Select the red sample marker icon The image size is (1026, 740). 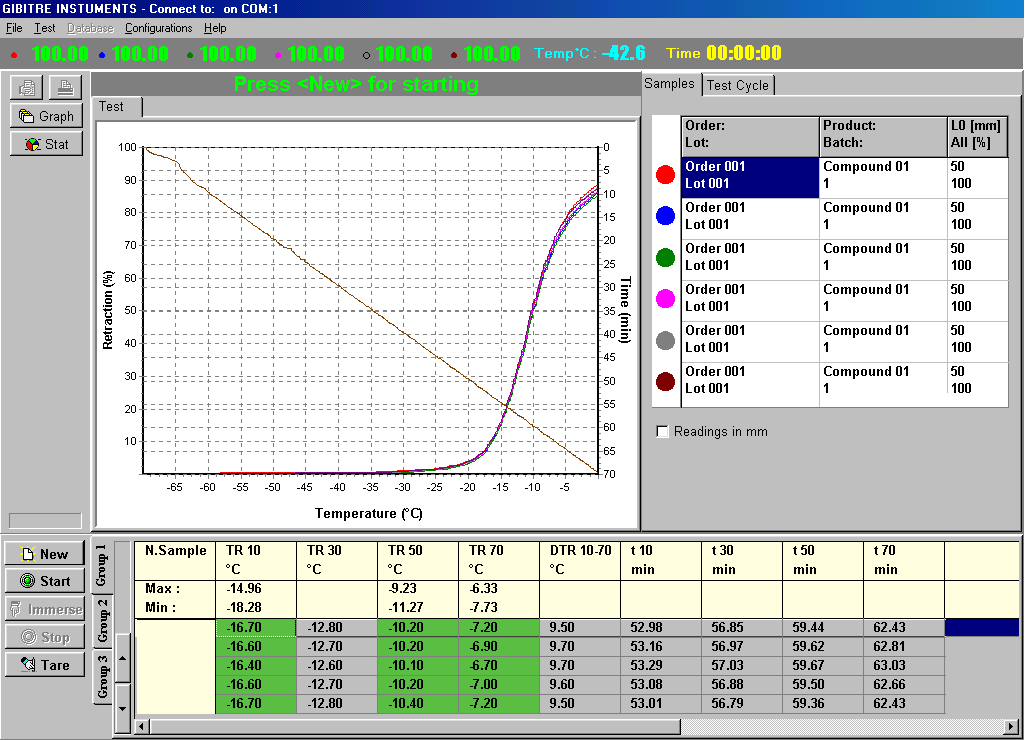(663, 173)
